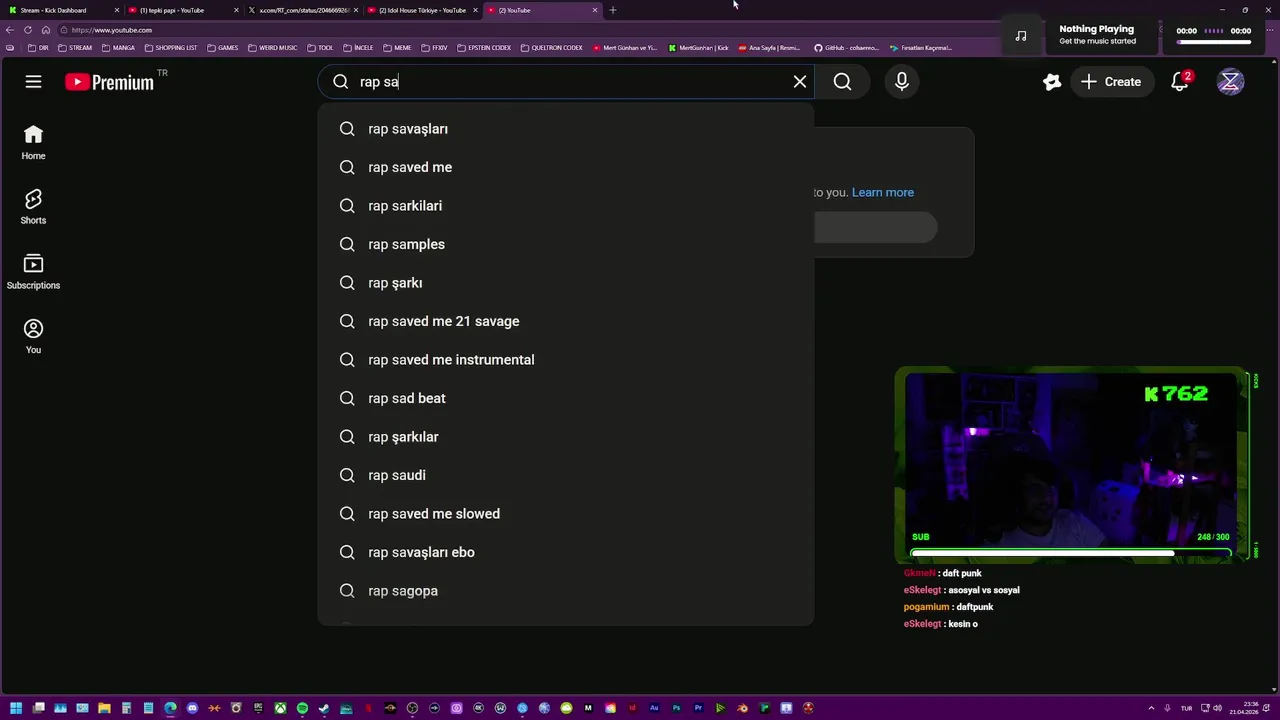
Task: Open the GitHub bookmark
Action: coord(846,48)
